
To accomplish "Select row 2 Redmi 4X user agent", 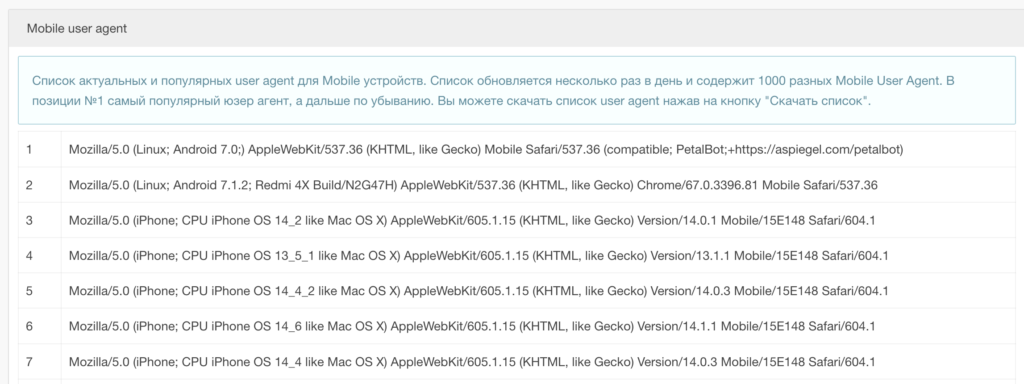I will [x=473, y=185].
